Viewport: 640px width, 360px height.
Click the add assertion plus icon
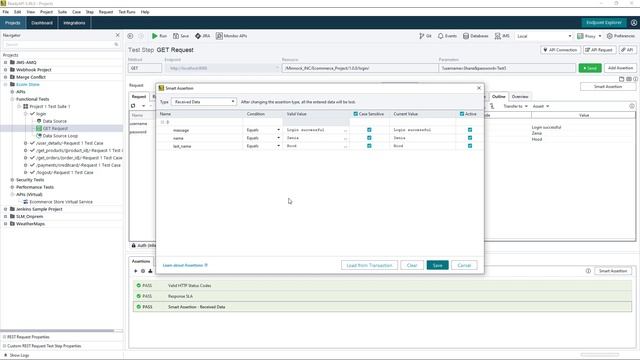pyautogui.click(x=136, y=271)
